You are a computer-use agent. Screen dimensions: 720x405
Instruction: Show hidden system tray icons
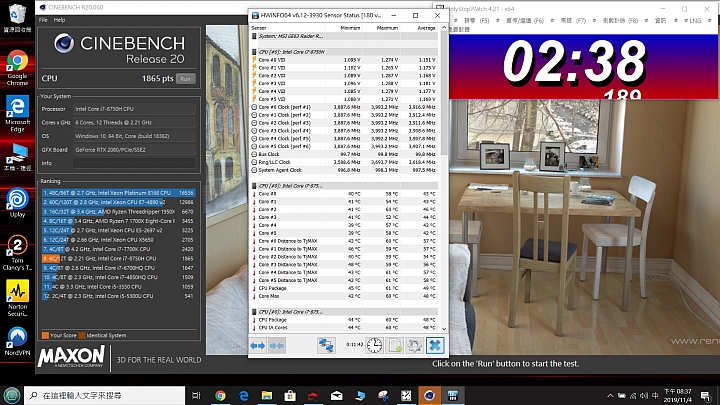610,395
